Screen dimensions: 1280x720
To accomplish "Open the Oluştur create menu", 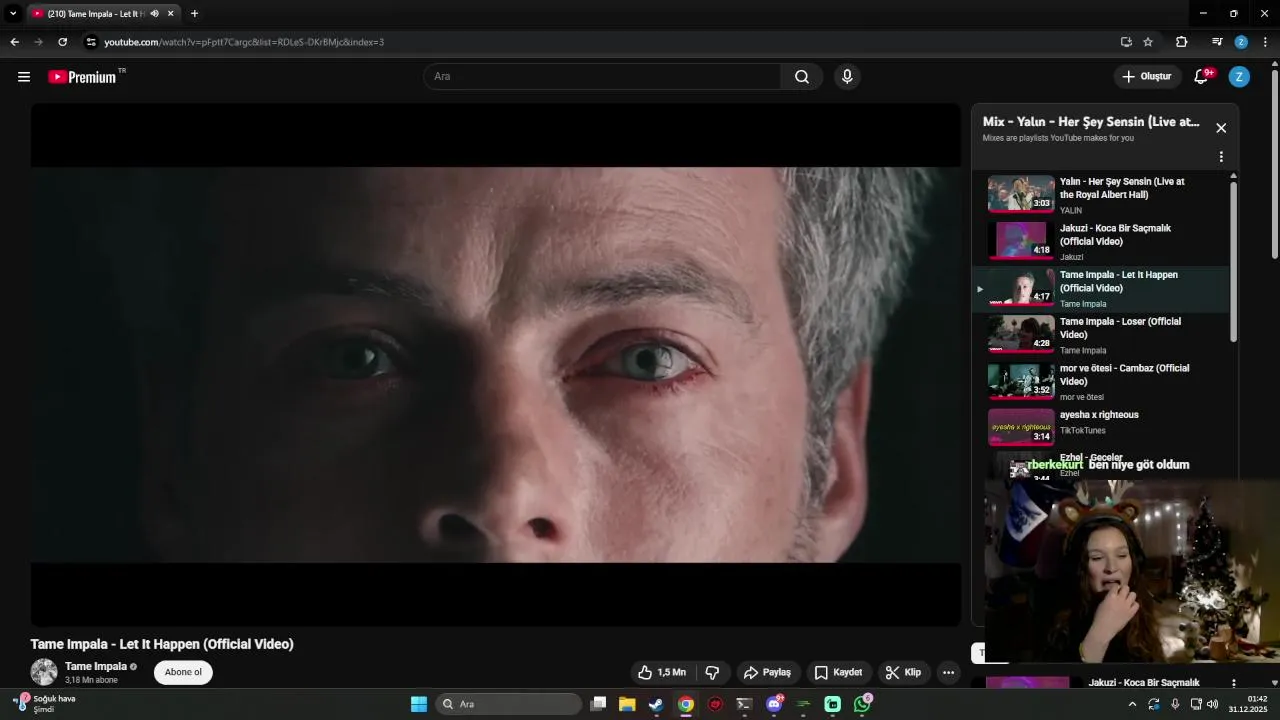I will click(1146, 77).
